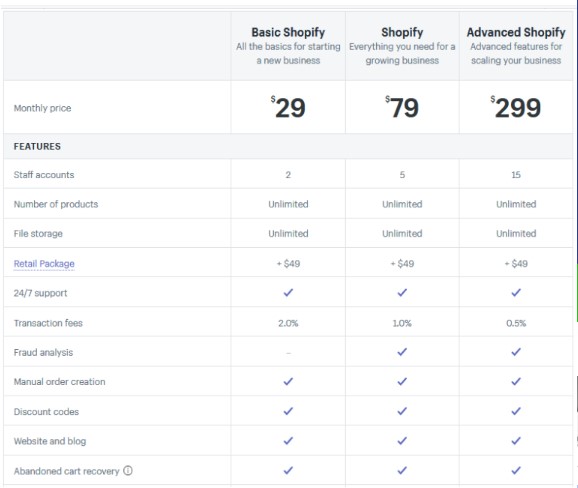The image size is (578, 488).
Task: Click Unlimited products under Advanced Shopify
Action: tap(516, 204)
